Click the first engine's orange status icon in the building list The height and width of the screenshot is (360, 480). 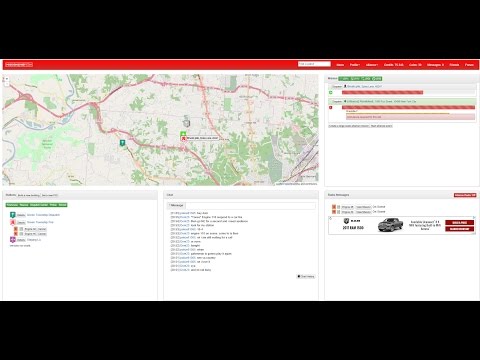pos(16,229)
